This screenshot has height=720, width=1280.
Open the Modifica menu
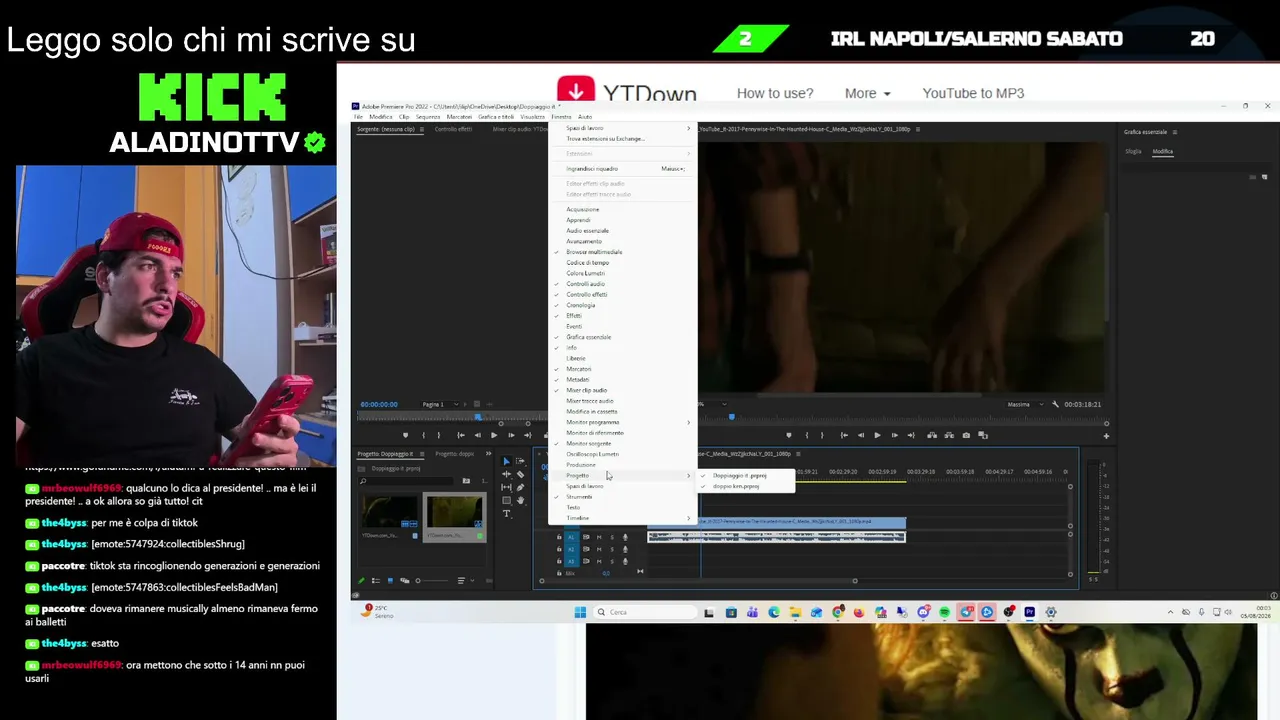(381, 117)
